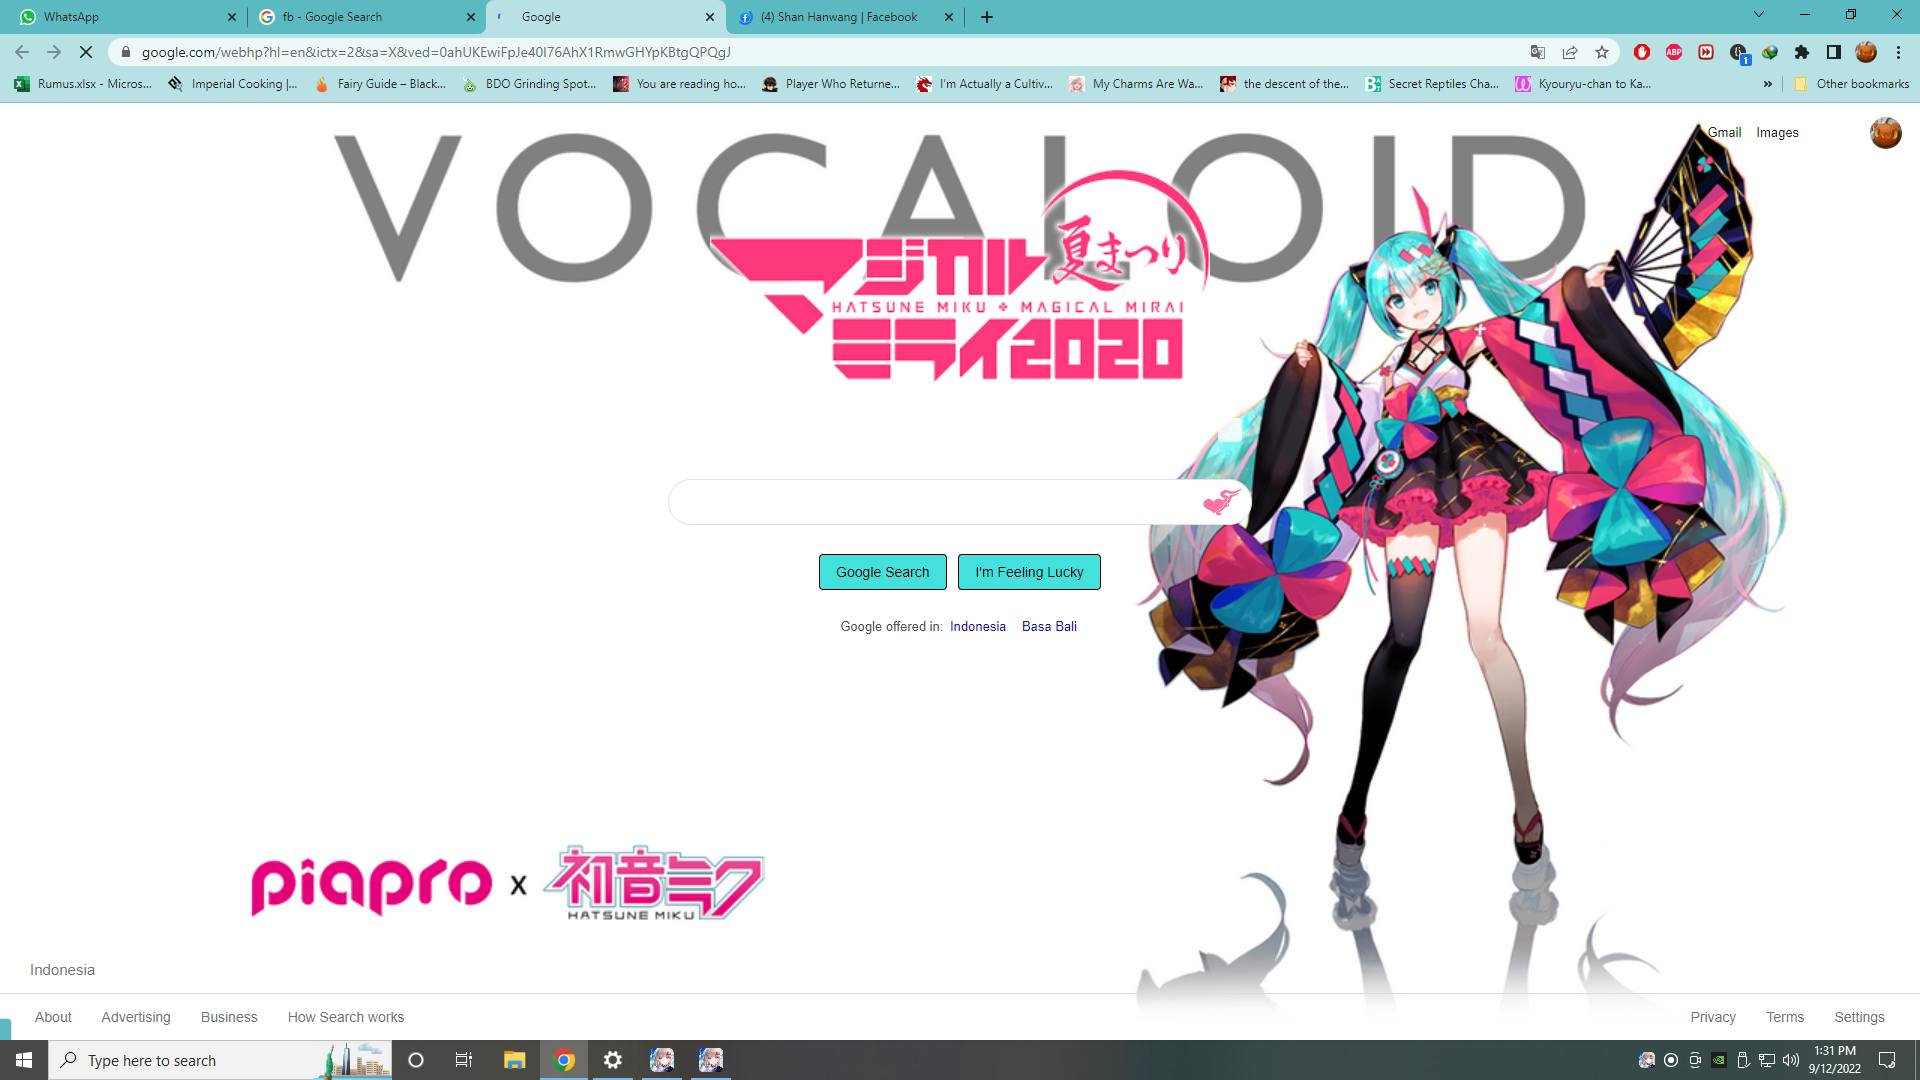Open the Fairy Guide – Black bookmark

coord(380,84)
